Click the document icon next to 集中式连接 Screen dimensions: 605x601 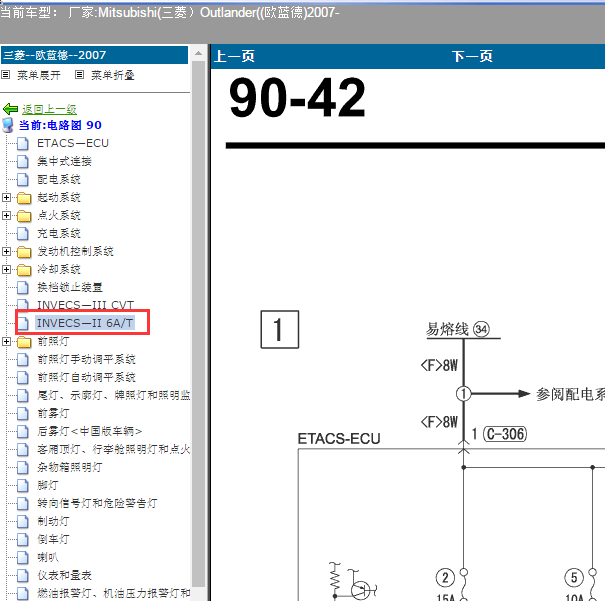click(x=23, y=161)
